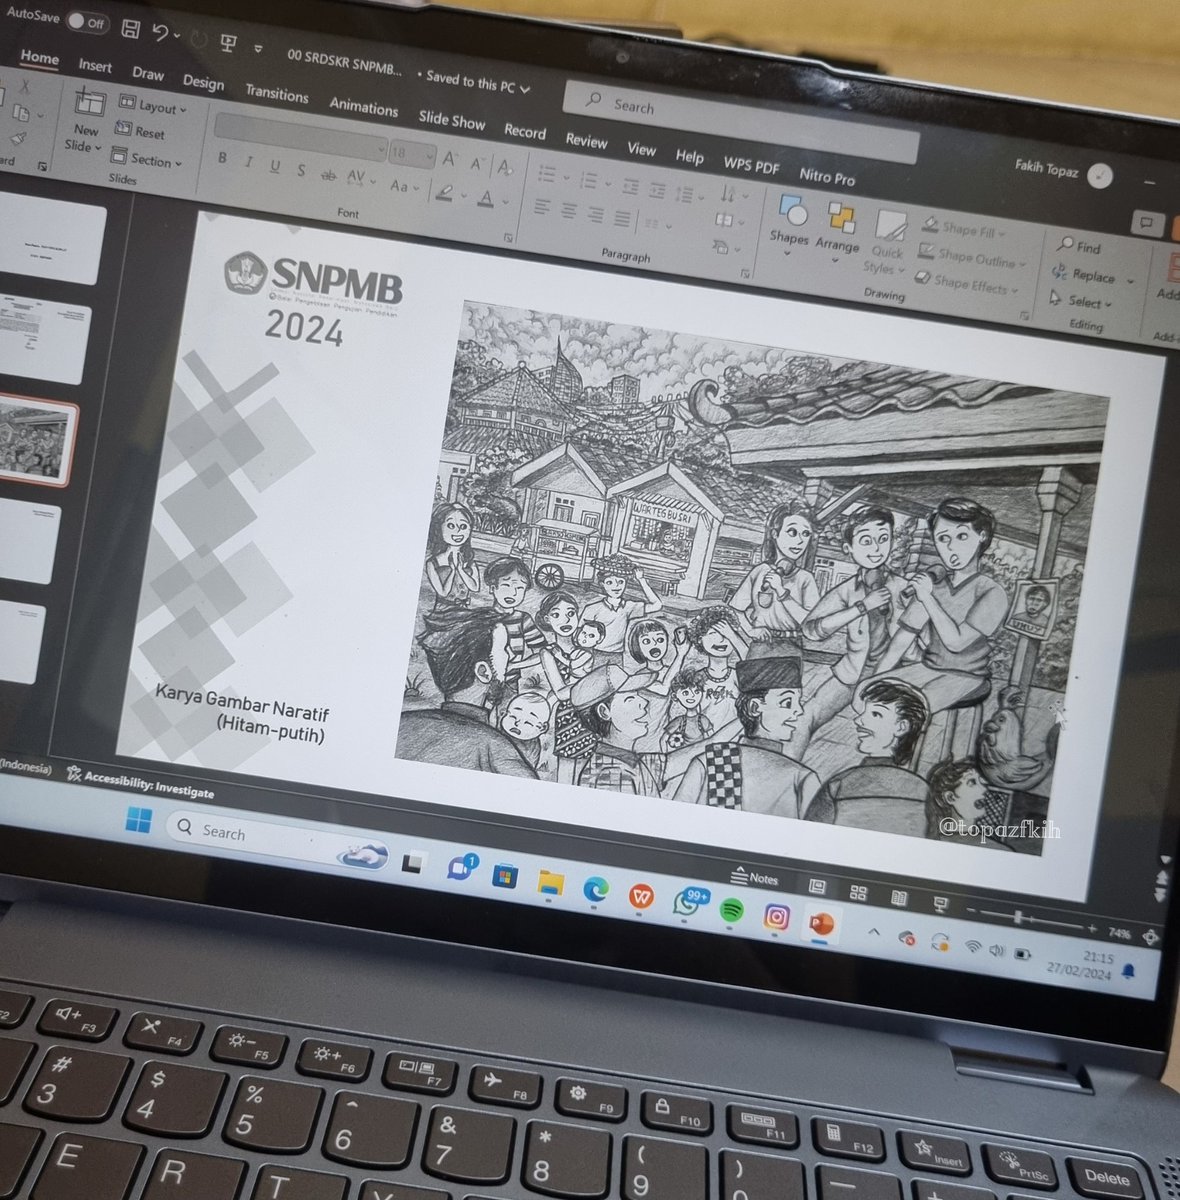Image resolution: width=1180 pixels, height=1200 pixels.
Task: Open the Draw tab
Action: tap(148, 73)
